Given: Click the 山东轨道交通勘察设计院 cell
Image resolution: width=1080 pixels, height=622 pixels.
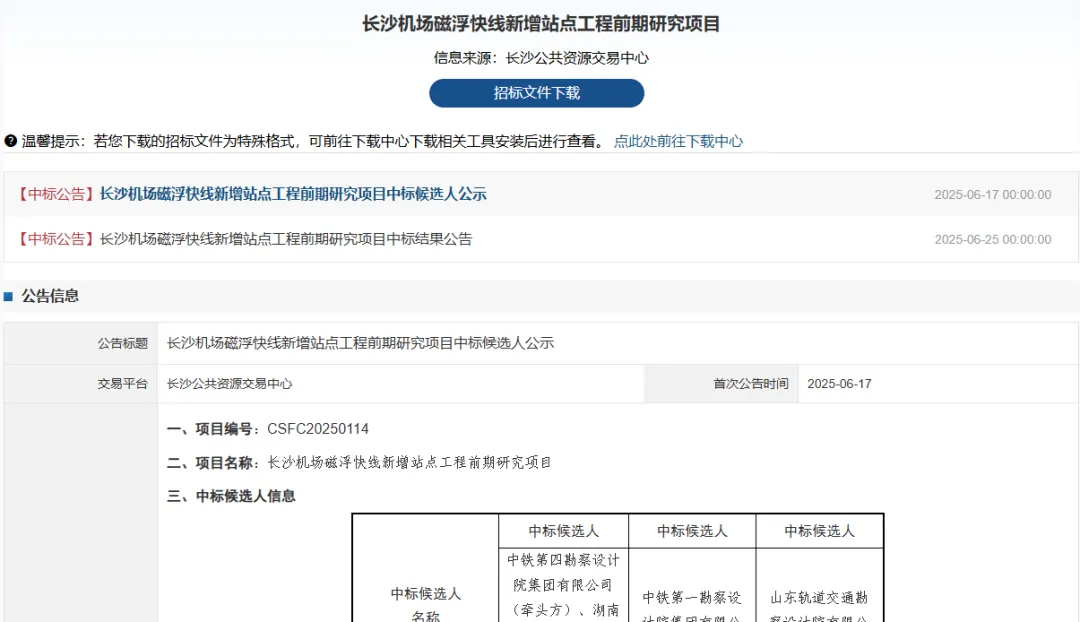Looking at the screenshot, I should [x=820, y=585].
